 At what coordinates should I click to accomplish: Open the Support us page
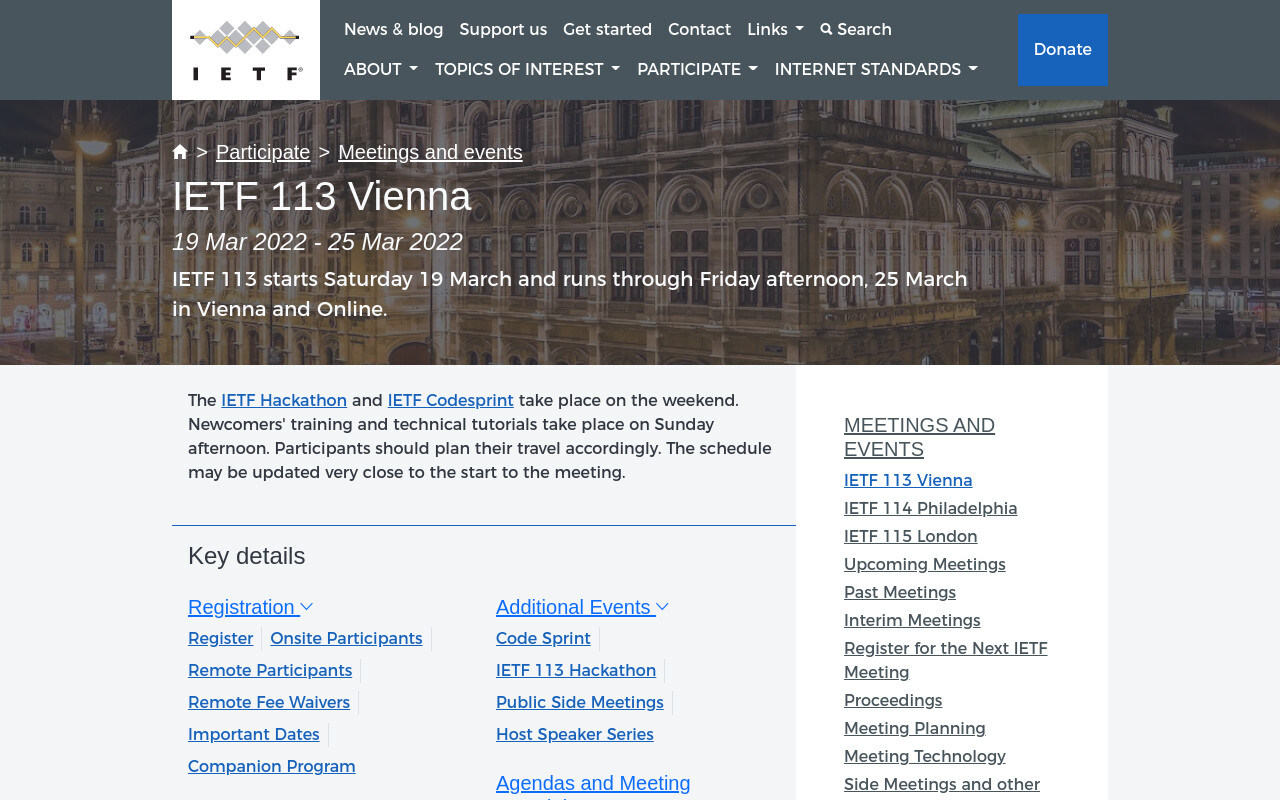[503, 29]
